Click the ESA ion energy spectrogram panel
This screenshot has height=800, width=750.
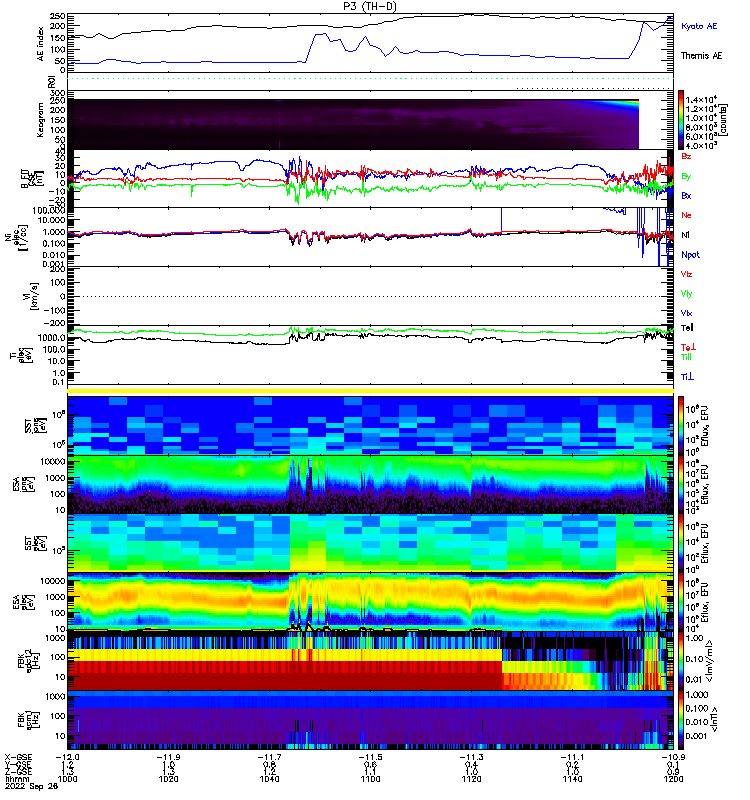pyautogui.click(x=370, y=485)
